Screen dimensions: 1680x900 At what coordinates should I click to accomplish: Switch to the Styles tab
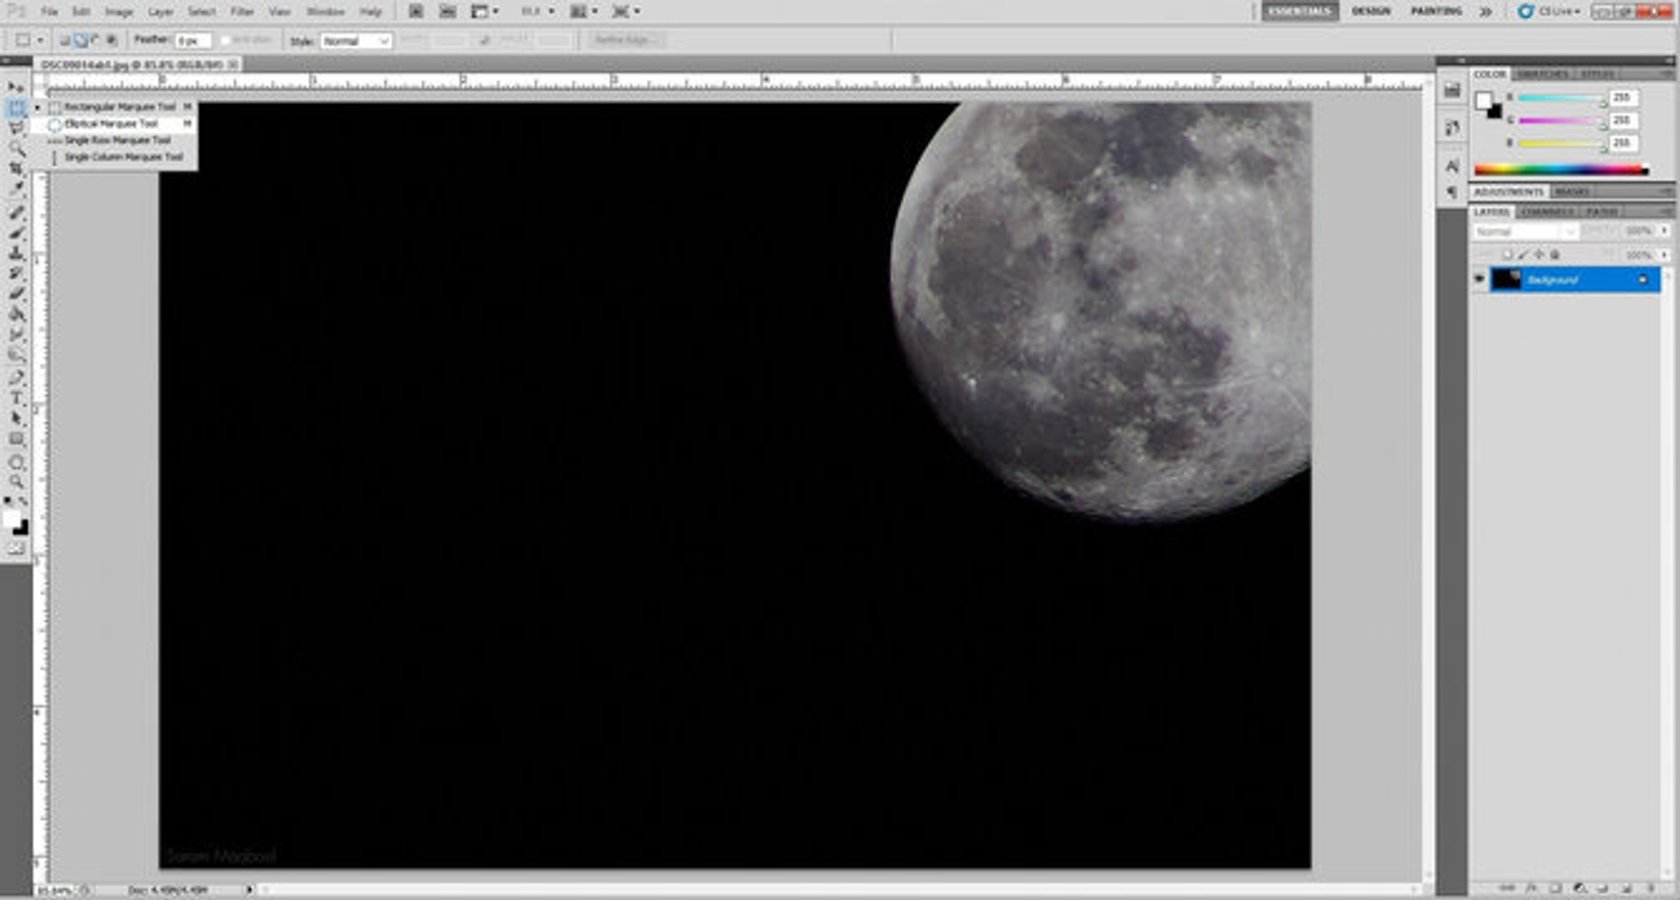pyautogui.click(x=1597, y=74)
